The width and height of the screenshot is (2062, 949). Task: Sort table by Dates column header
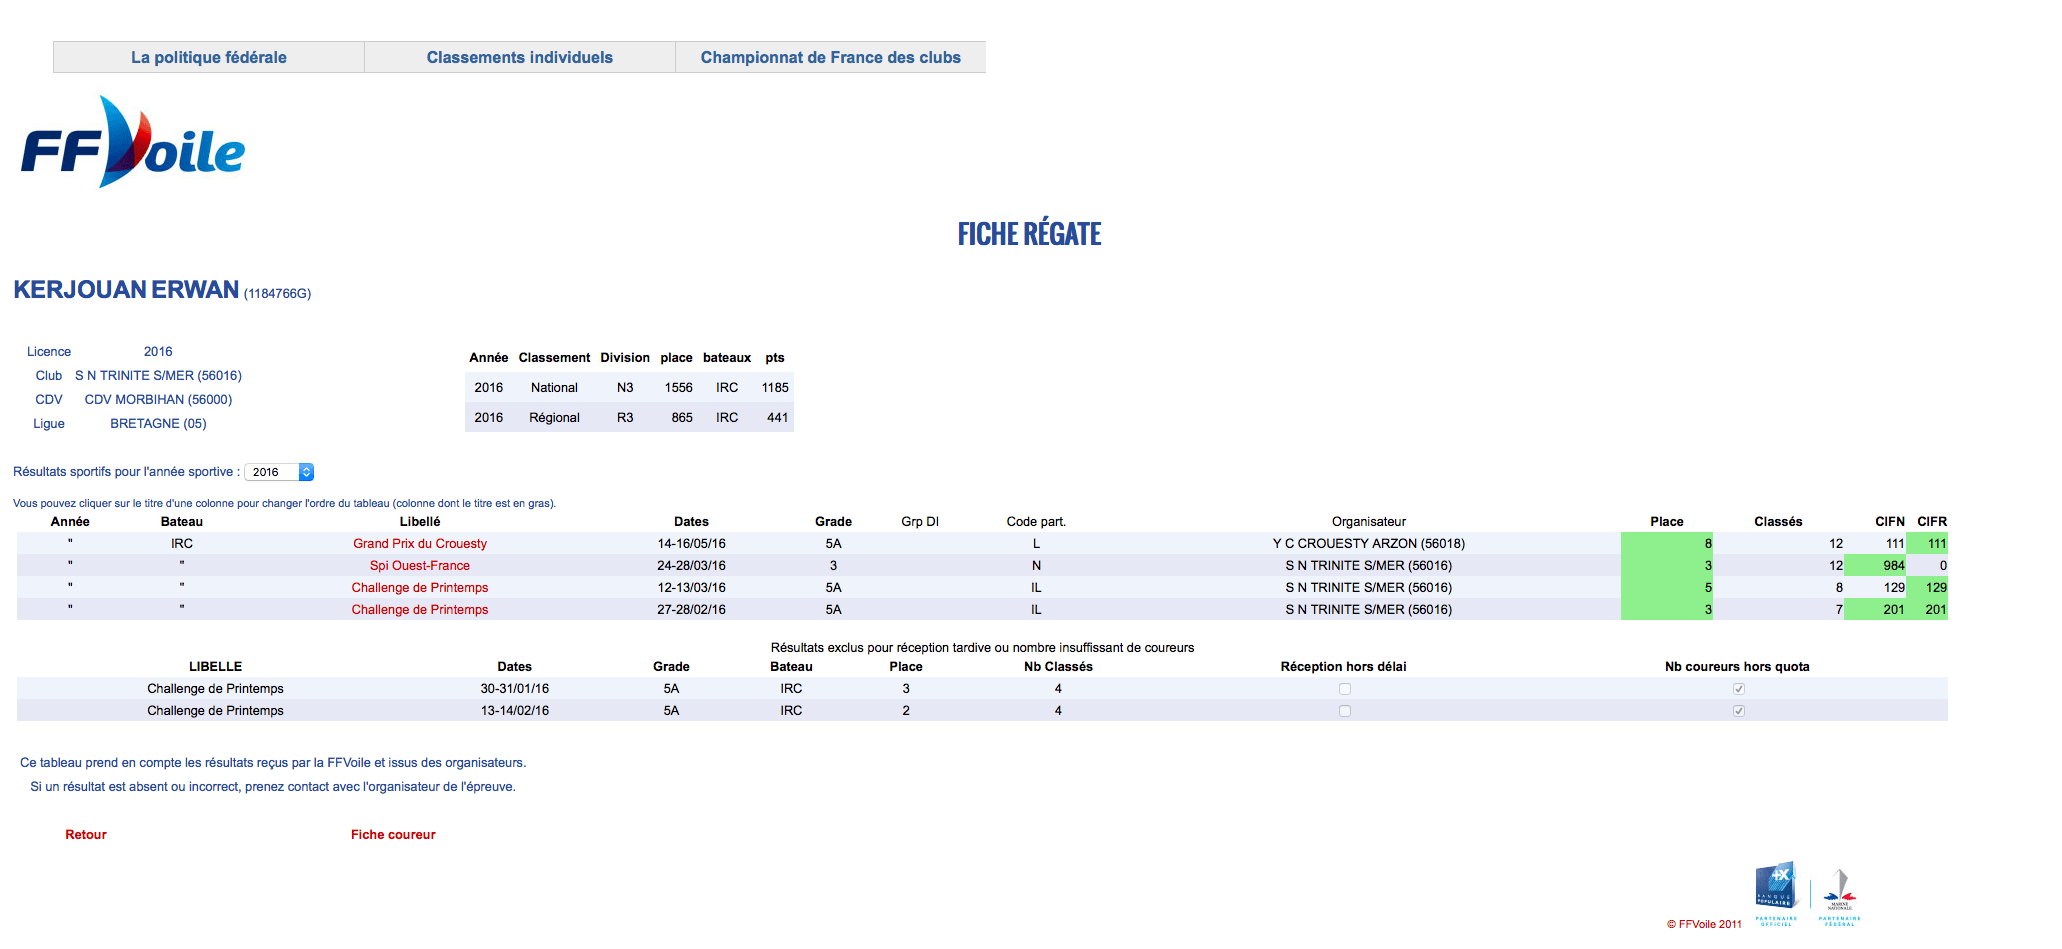point(691,522)
